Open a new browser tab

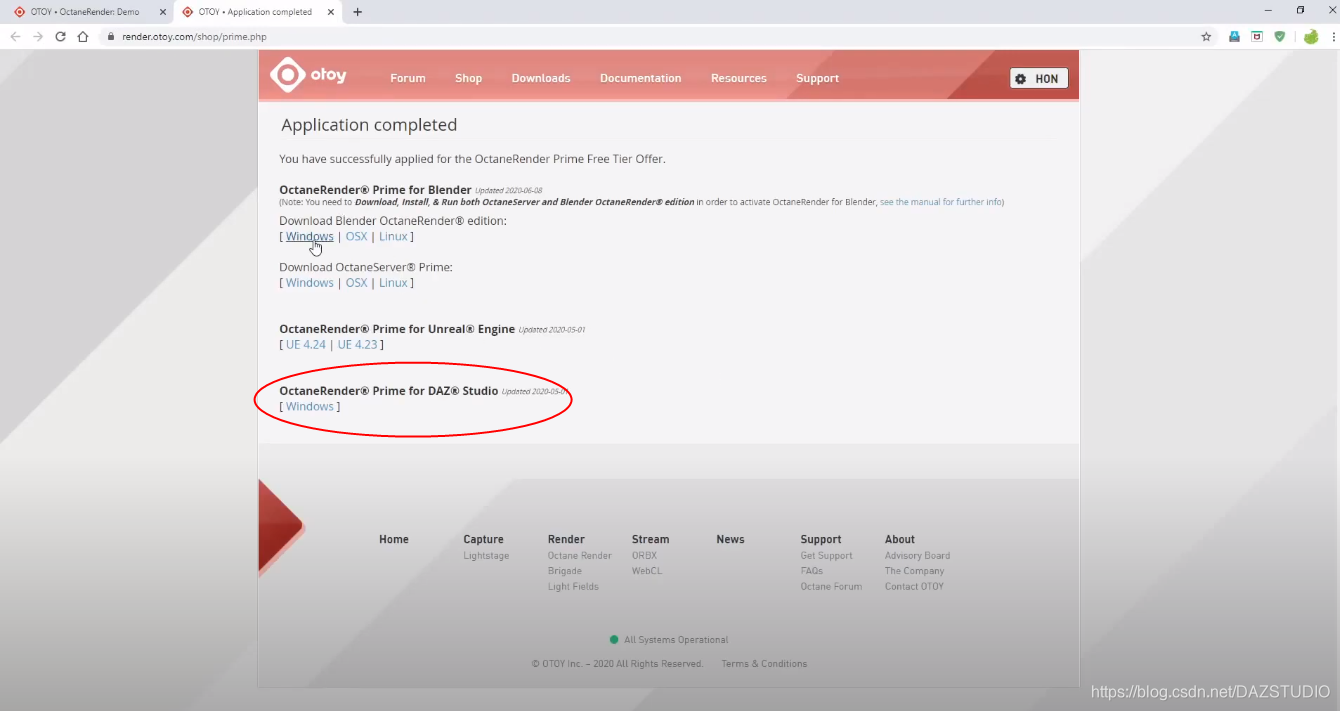pyautogui.click(x=358, y=12)
